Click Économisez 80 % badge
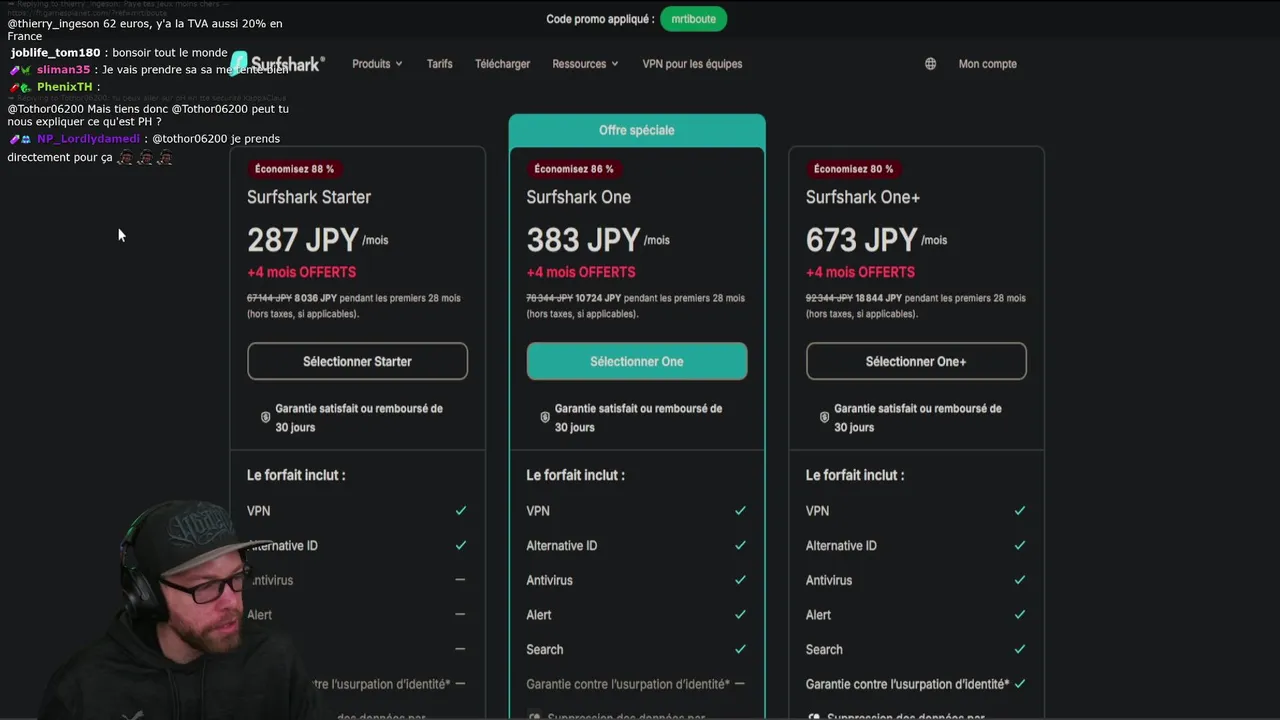The height and width of the screenshot is (720, 1280). click(853, 169)
